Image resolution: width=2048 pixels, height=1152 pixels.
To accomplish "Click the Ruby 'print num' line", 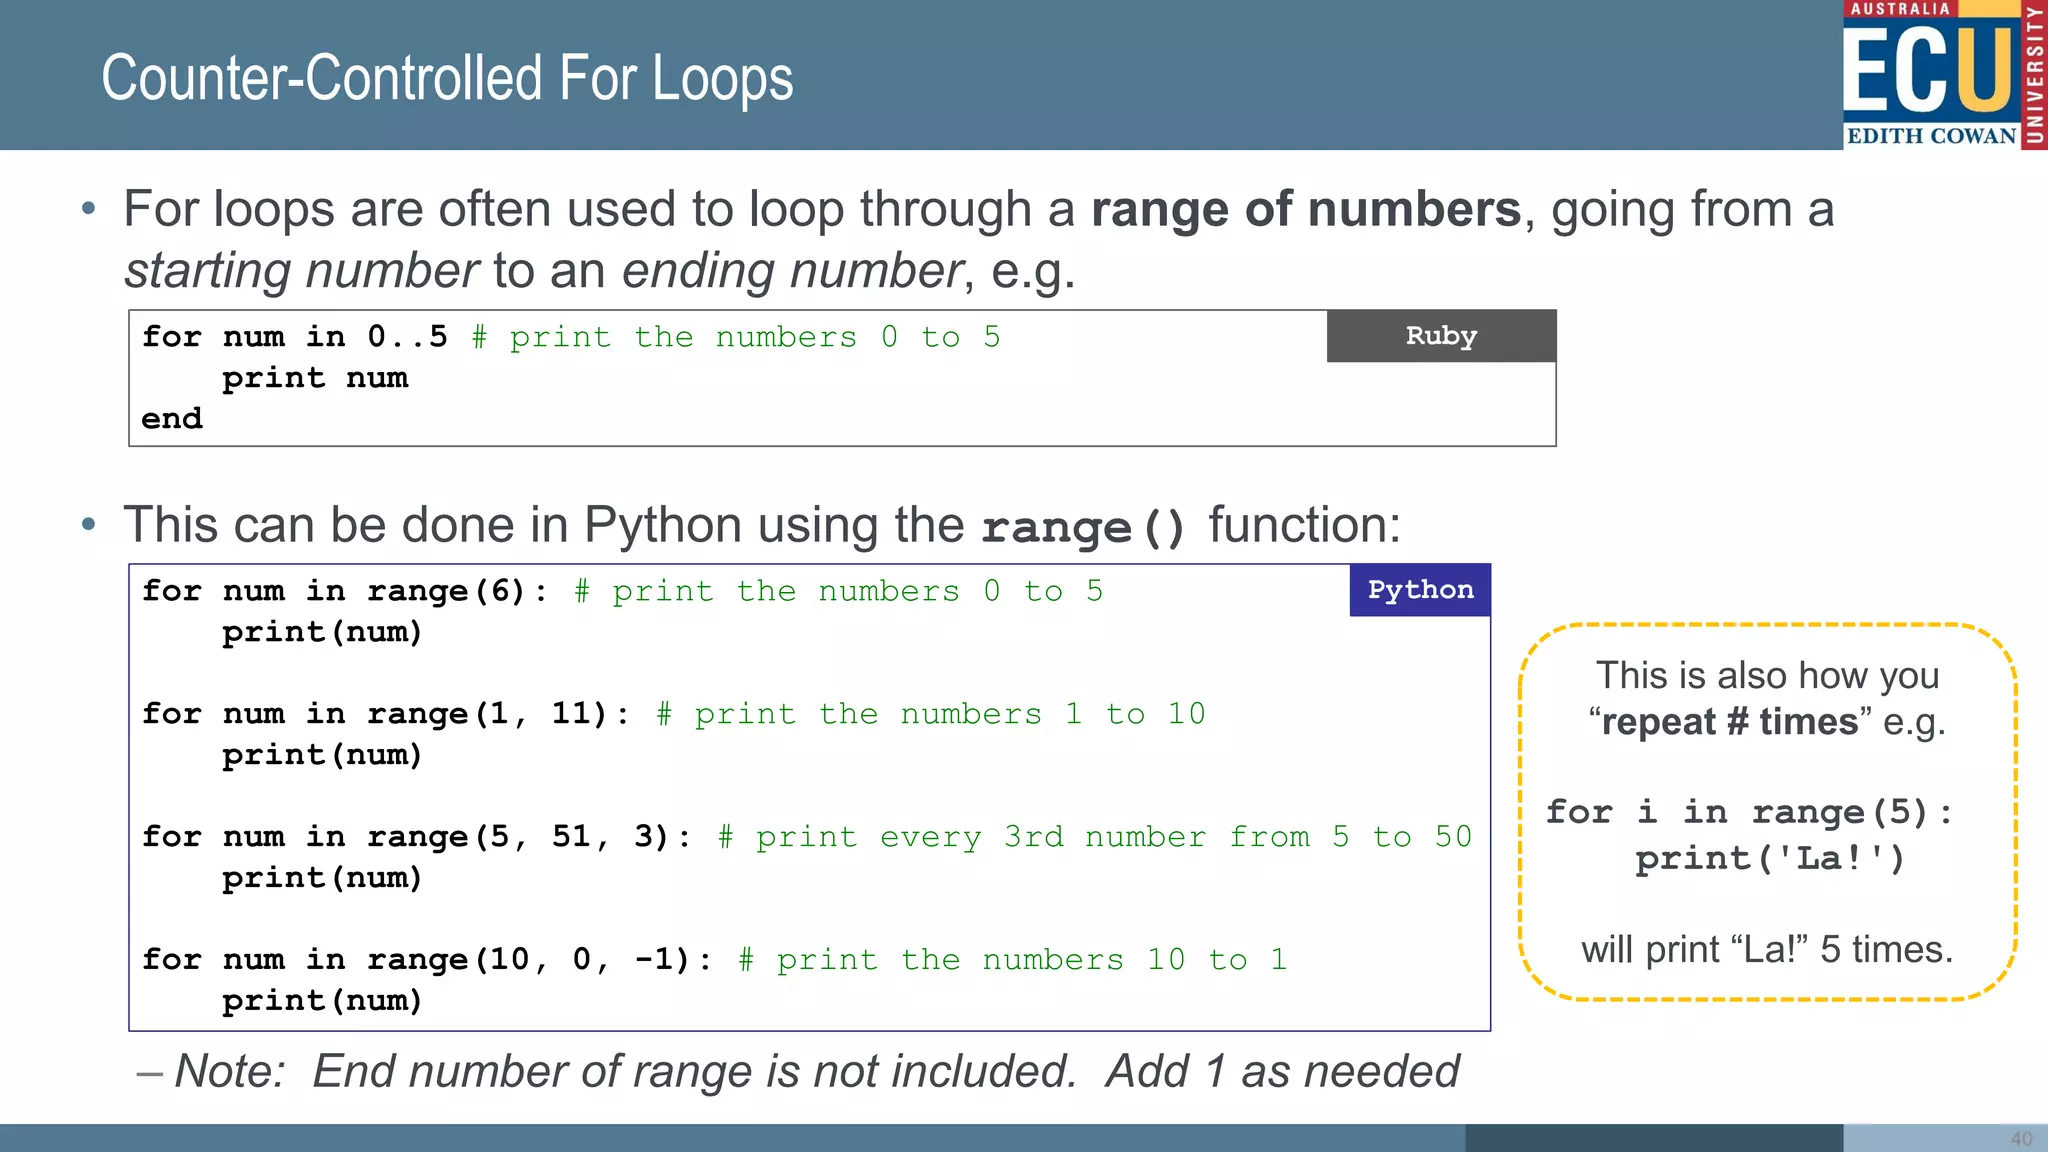I will point(315,378).
